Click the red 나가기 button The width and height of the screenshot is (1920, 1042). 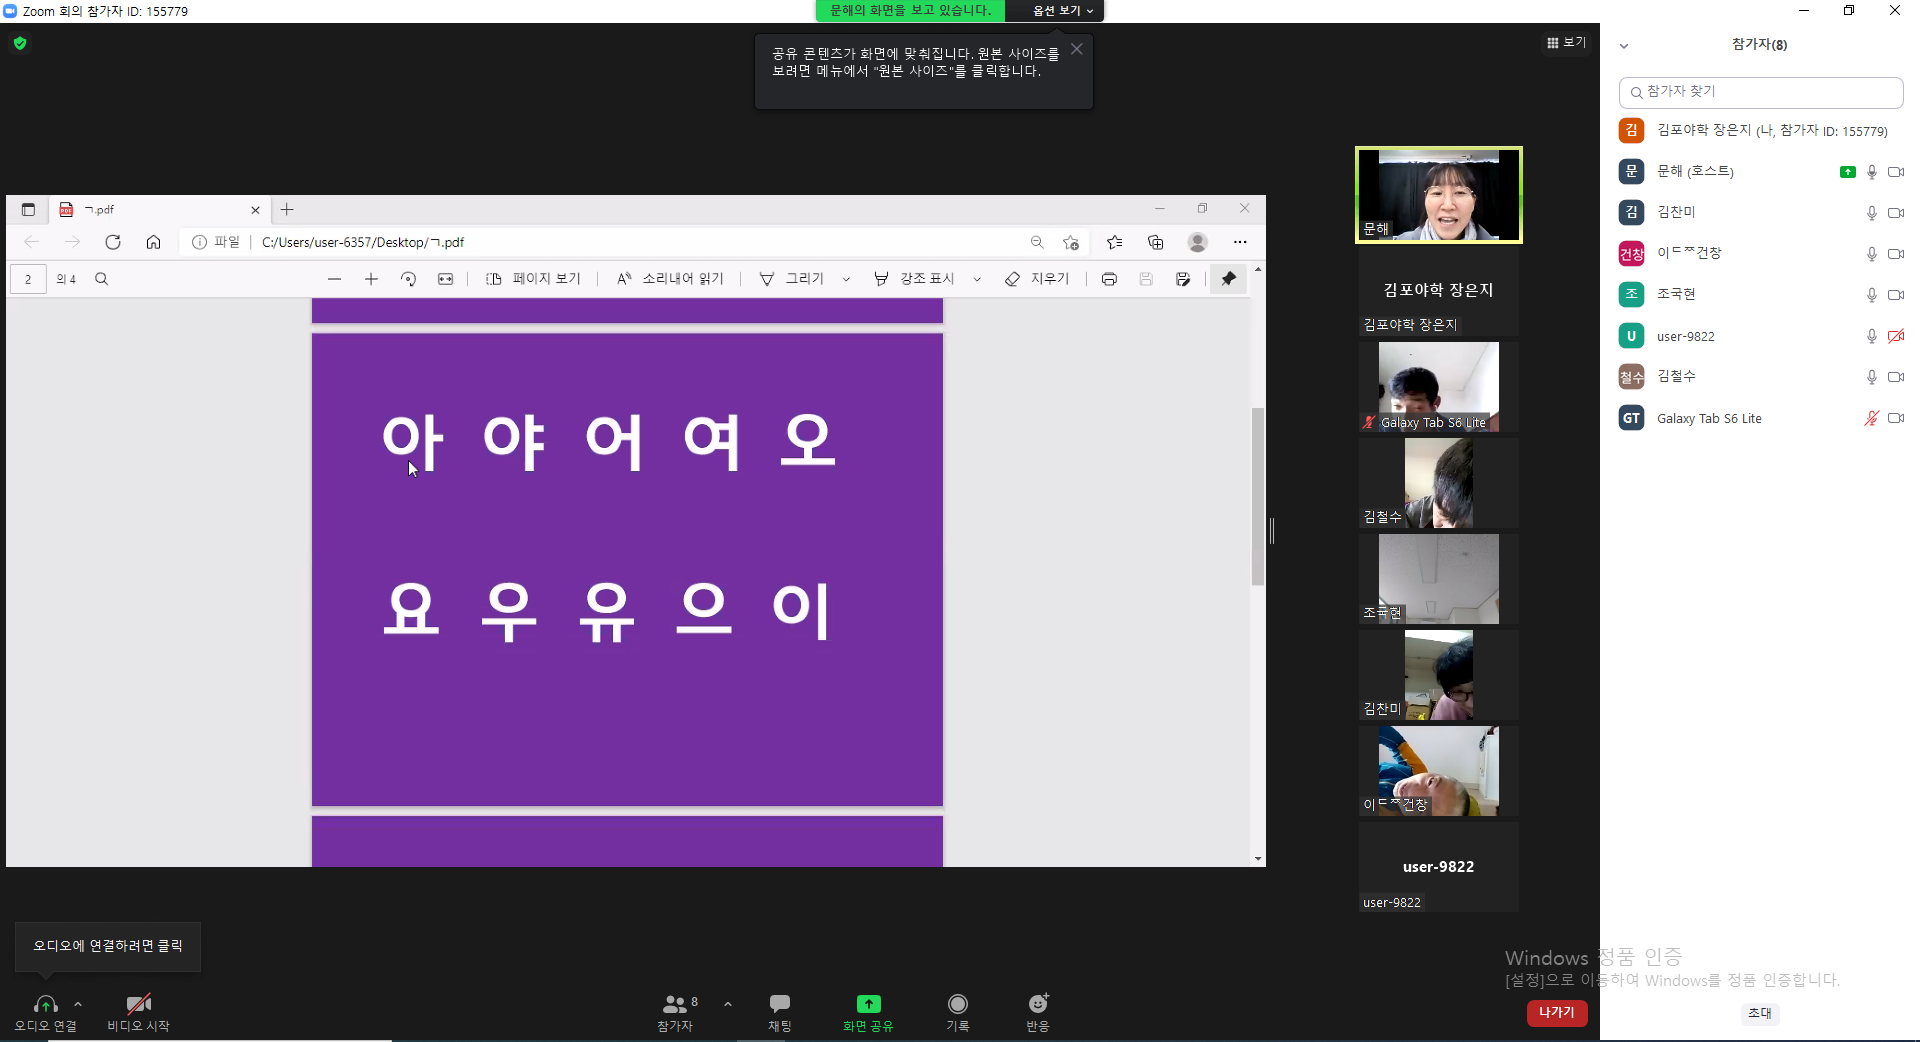pyautogui.click(x=1557, y=1013)
